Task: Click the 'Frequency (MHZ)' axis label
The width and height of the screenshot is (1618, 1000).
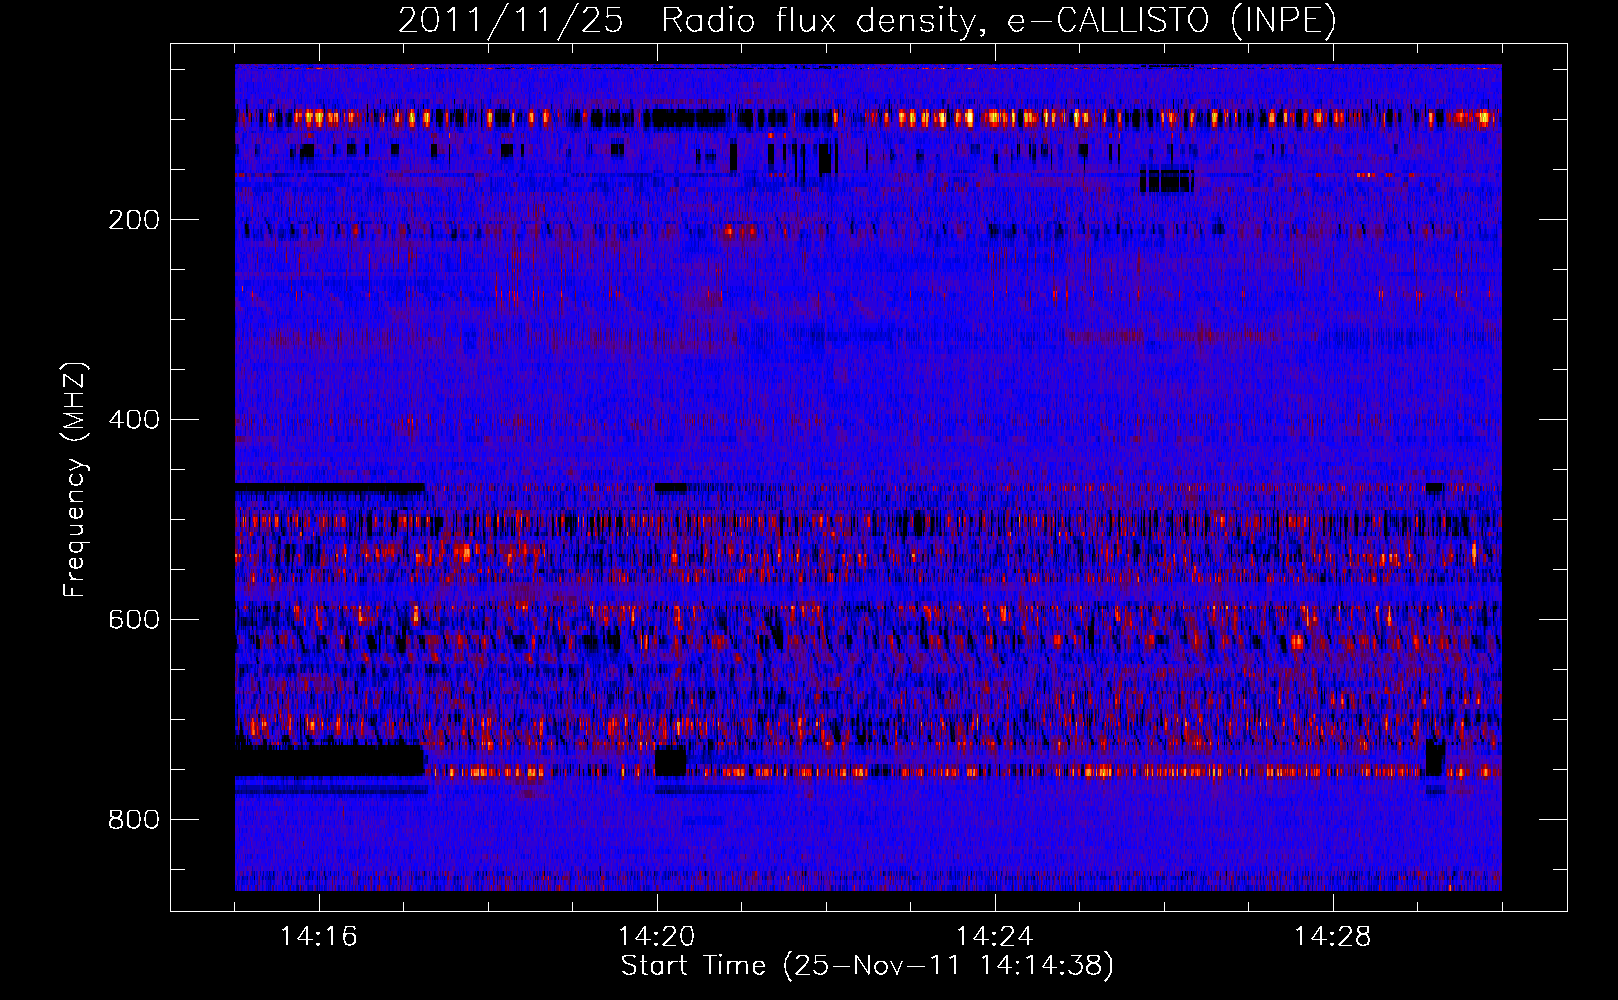Action: click(x=75, y=480)
